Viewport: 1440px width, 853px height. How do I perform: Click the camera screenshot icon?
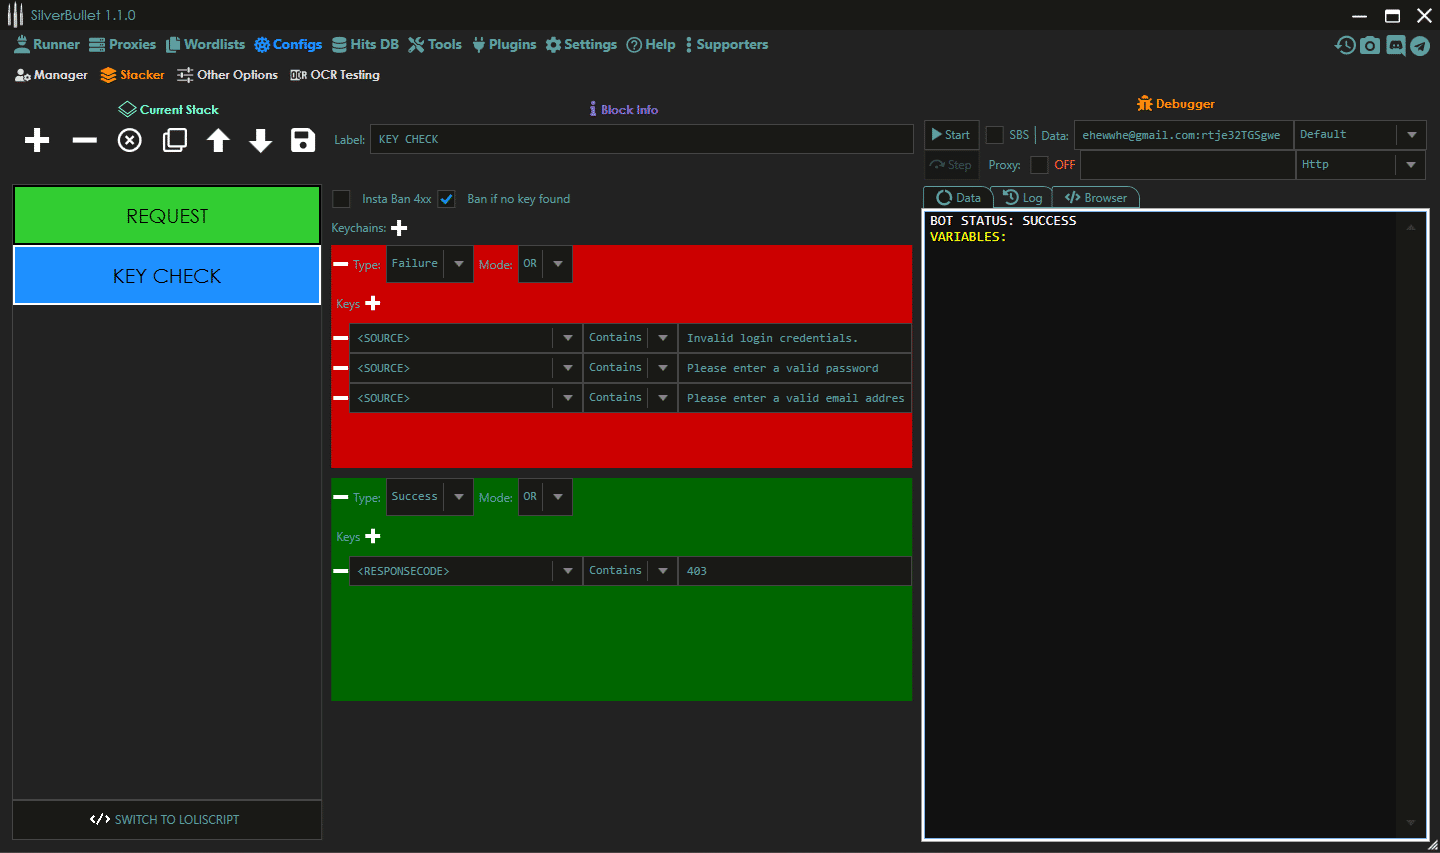(1370, 45)
